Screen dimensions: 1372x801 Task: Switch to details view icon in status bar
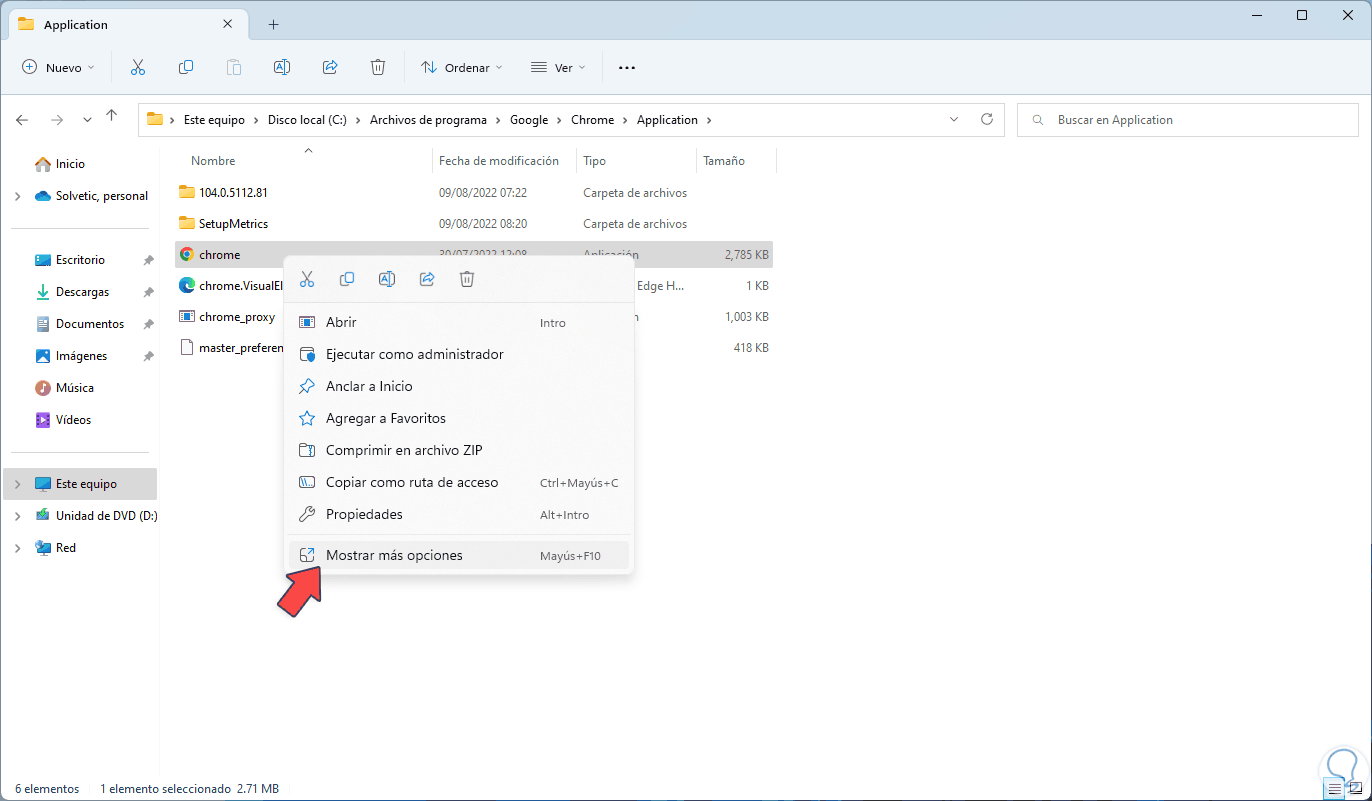1335,789
